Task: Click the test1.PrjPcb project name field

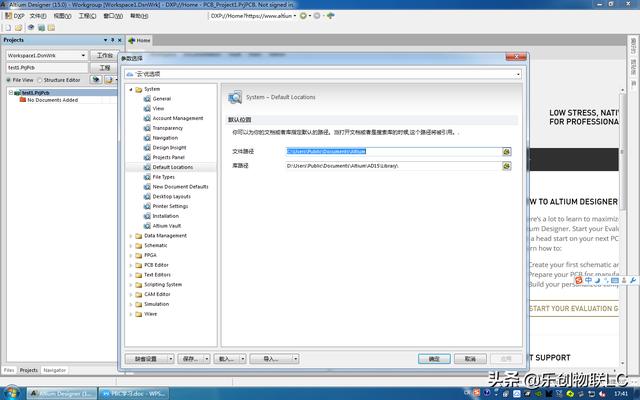Action: tap(47, 68)
